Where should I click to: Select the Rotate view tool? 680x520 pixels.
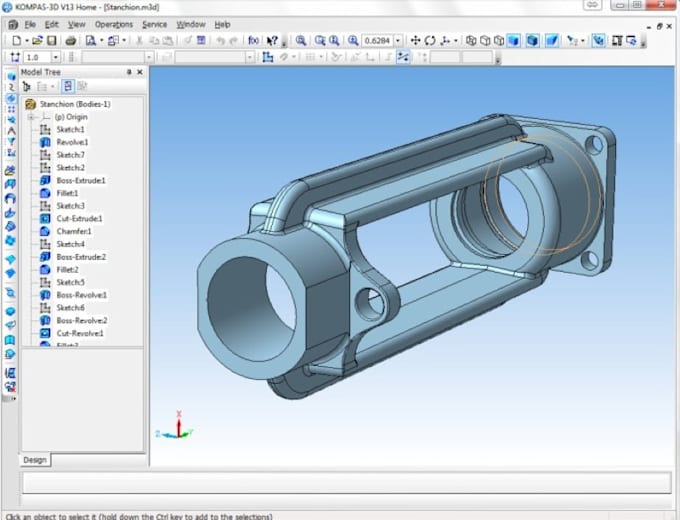pyautogui.click(x=430, y=40)
